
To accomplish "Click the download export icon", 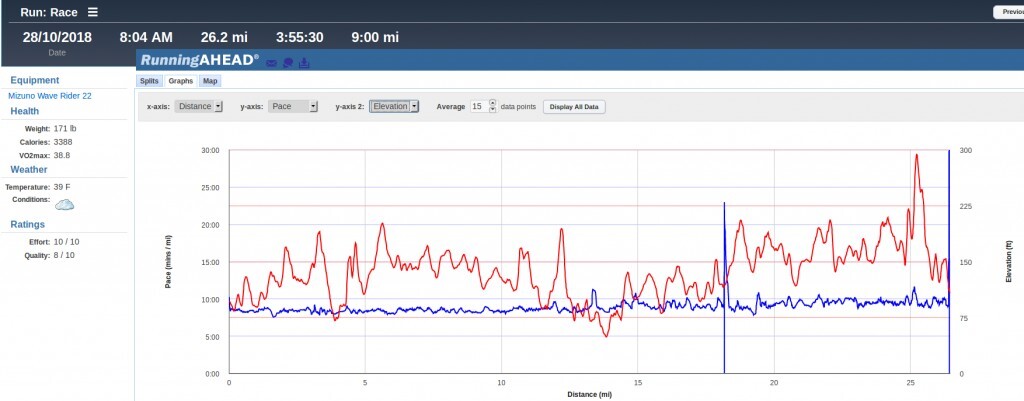I will click(304, 63).
